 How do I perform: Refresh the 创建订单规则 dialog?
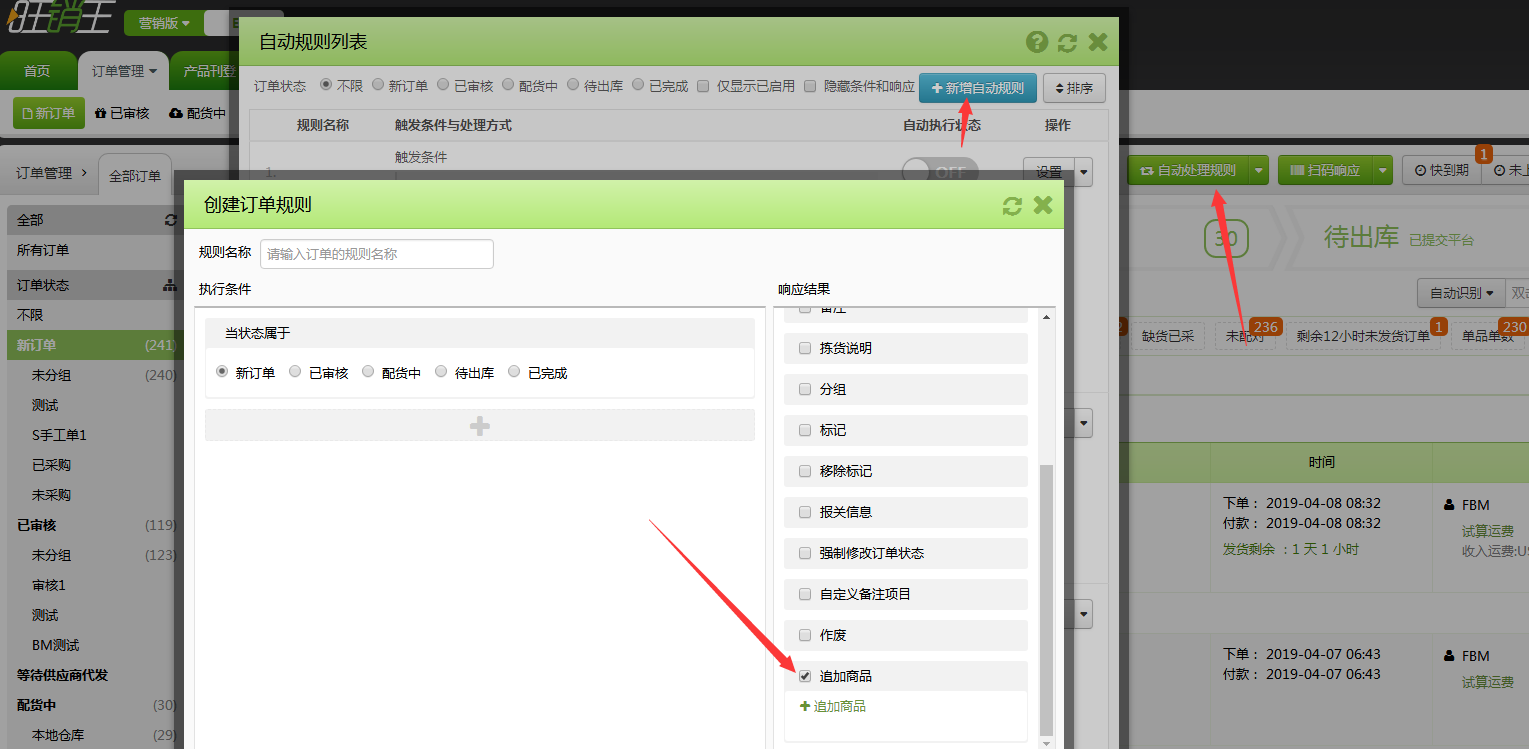pyautogui.click(x=1013, y=205)
